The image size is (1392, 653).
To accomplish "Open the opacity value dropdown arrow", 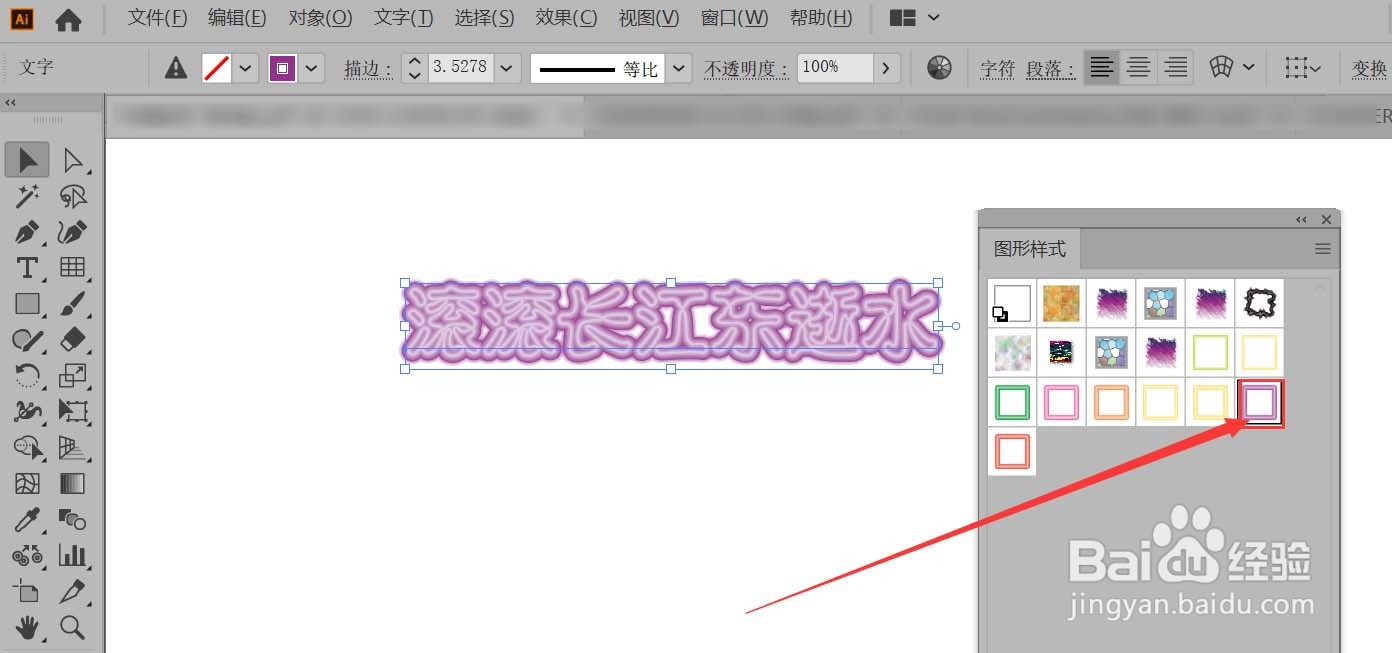I will [x=886, y=67].
